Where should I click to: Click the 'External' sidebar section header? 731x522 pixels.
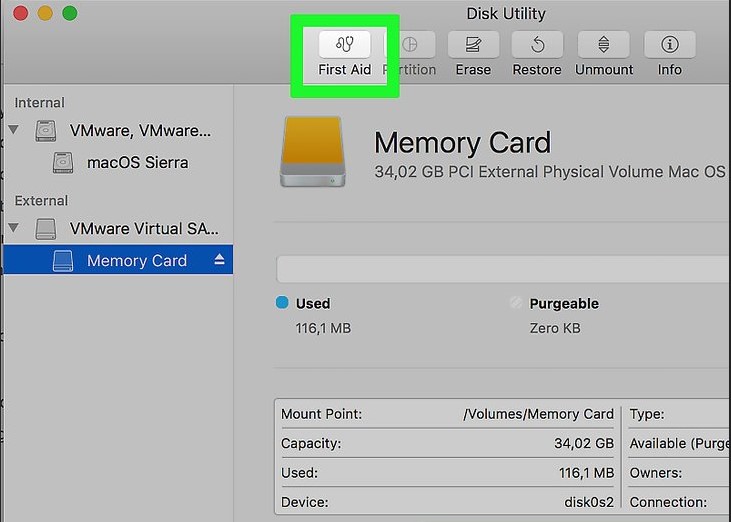click(41, 201)
